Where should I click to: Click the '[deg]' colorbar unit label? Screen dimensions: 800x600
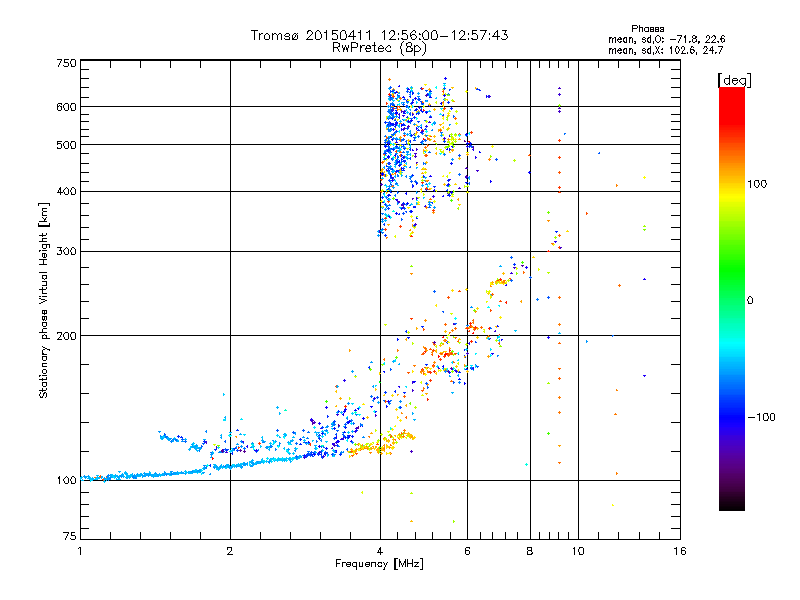coord(734,80)
